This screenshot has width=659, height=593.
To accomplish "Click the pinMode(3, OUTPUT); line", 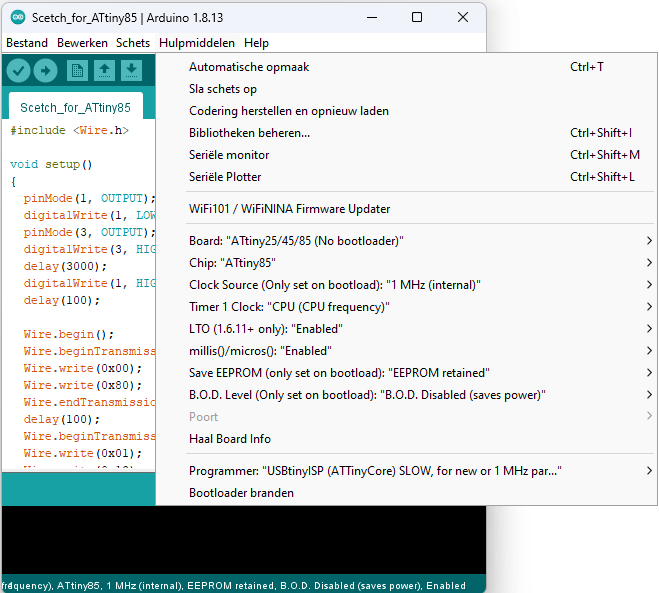I will coord(90,232).
